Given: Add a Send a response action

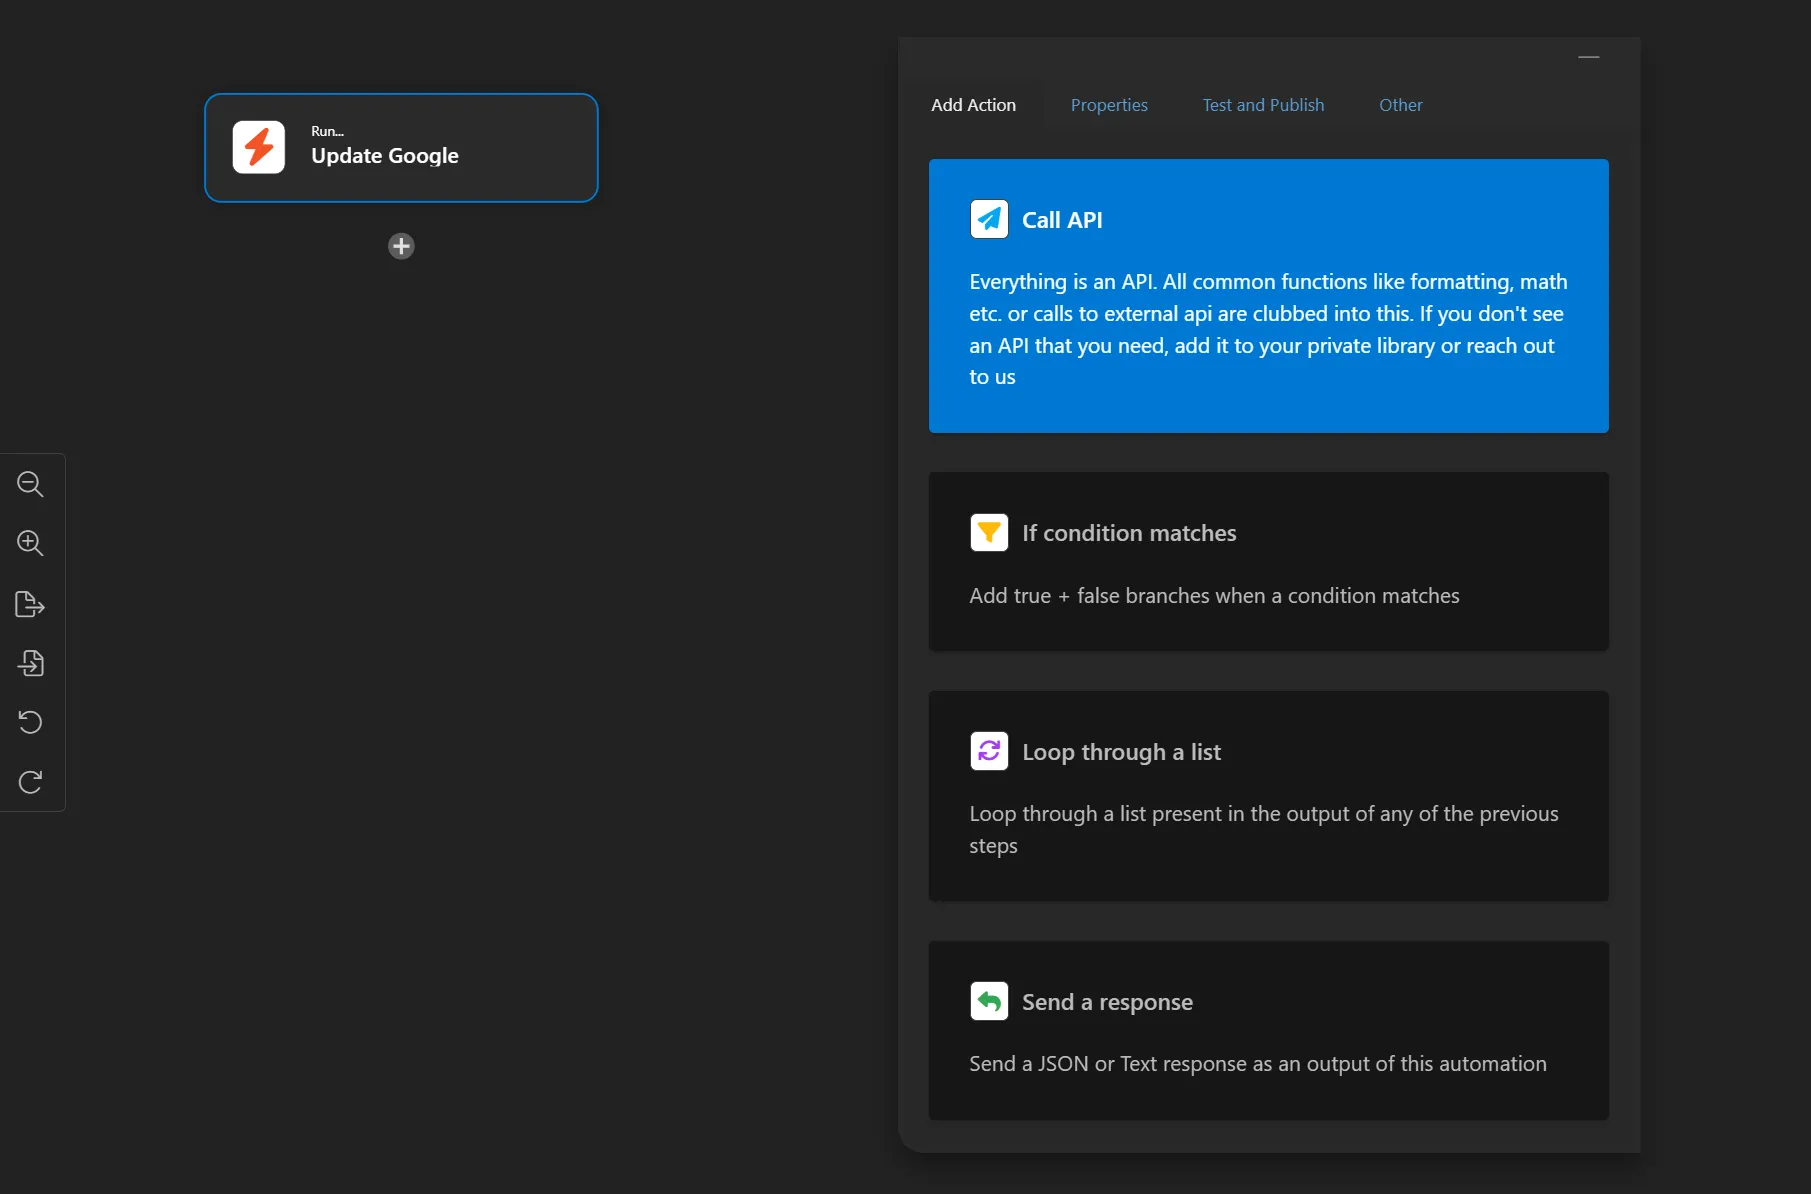Looking at the screenshot, I should click(1268, 1030).
